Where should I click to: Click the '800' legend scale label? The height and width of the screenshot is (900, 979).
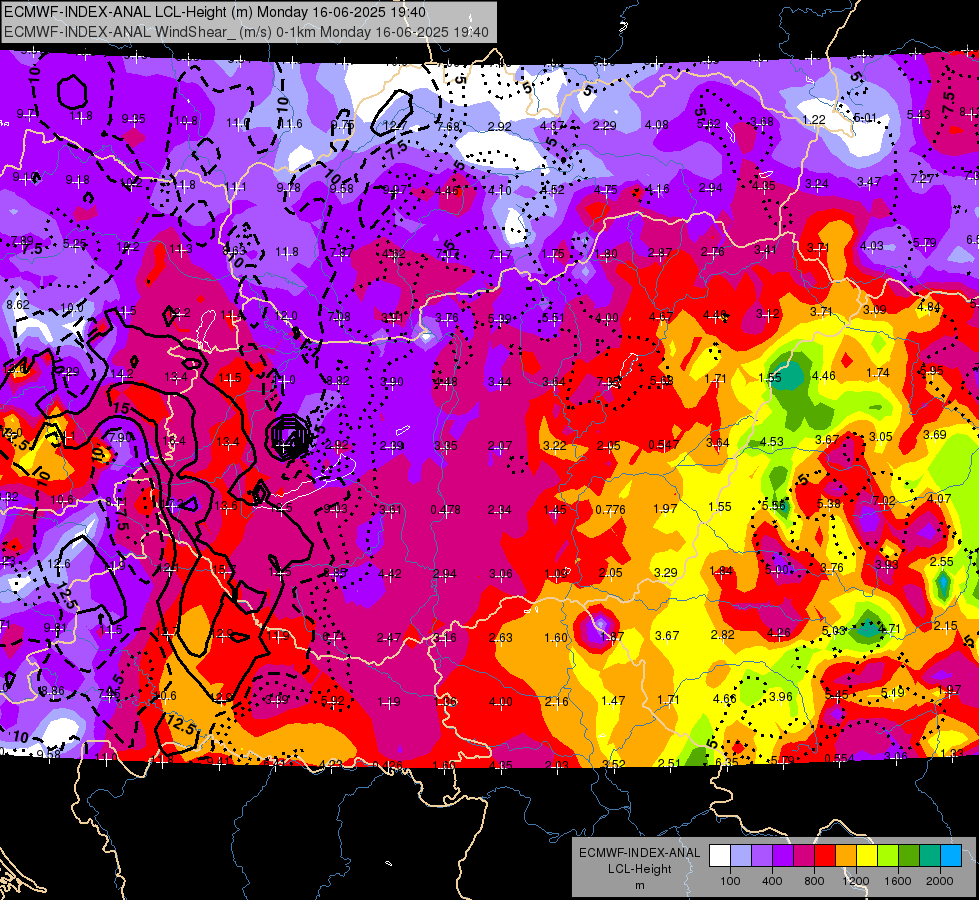[814, 881]
